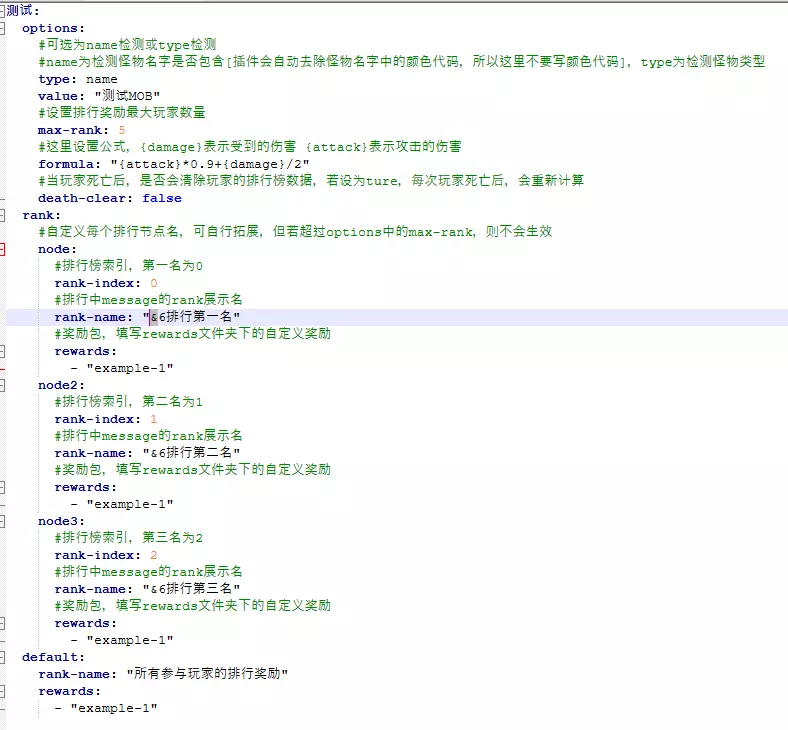
Task: Collapse the rank: block fold marker
Action: click(2, 216)
